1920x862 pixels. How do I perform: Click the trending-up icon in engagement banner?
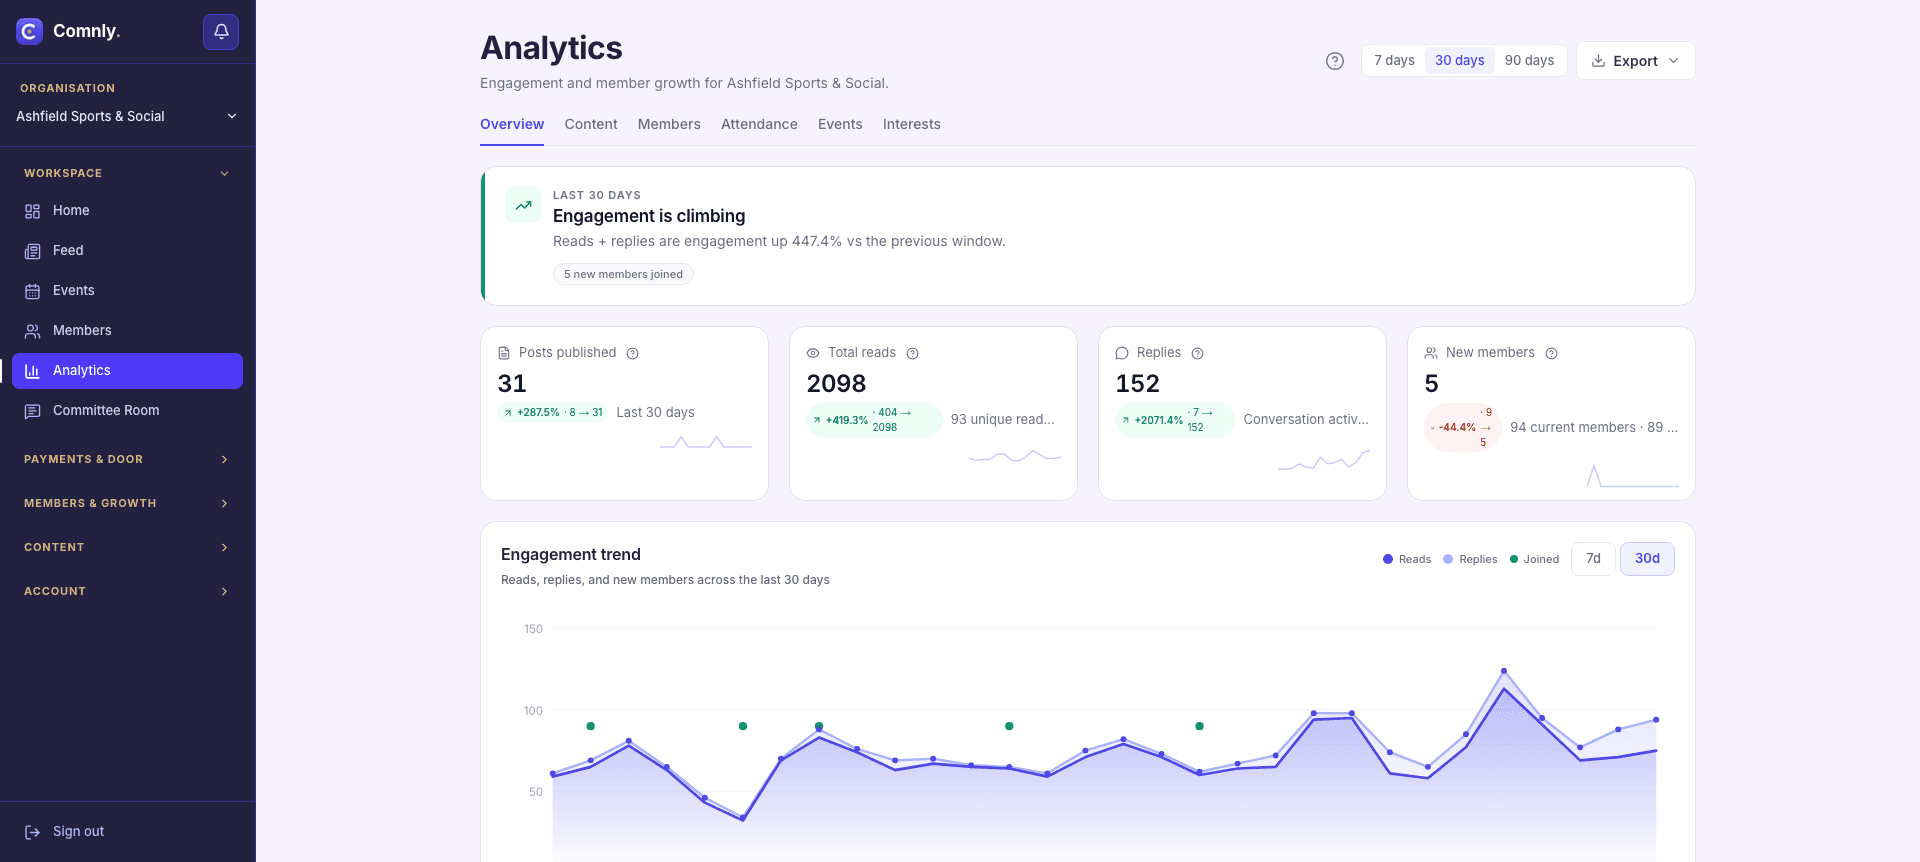[523, 205]
